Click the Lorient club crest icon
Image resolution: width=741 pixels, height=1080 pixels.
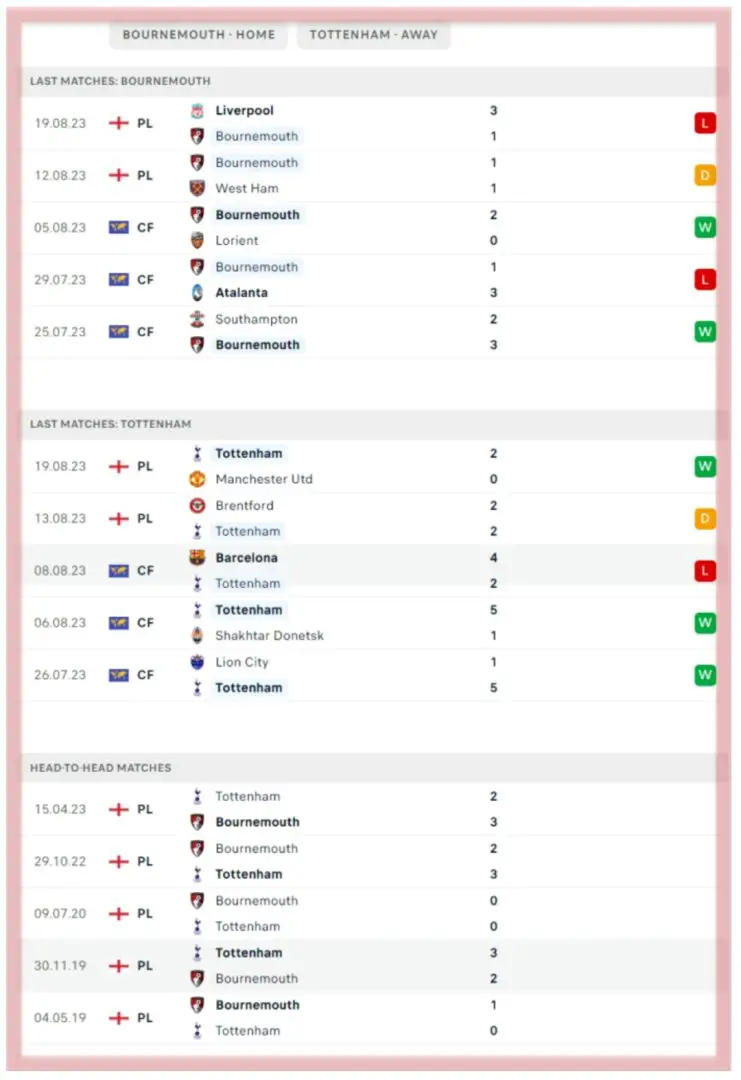click(197, 240)
